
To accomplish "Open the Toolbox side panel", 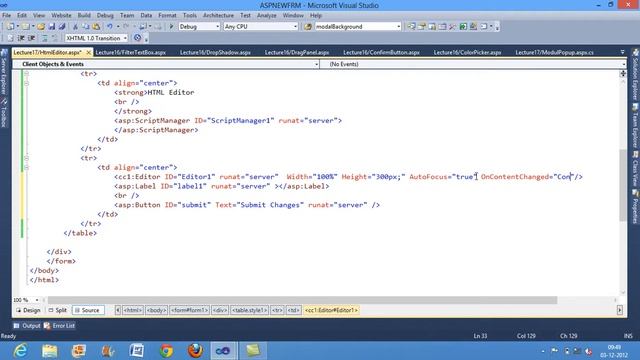I will (4, 113).
